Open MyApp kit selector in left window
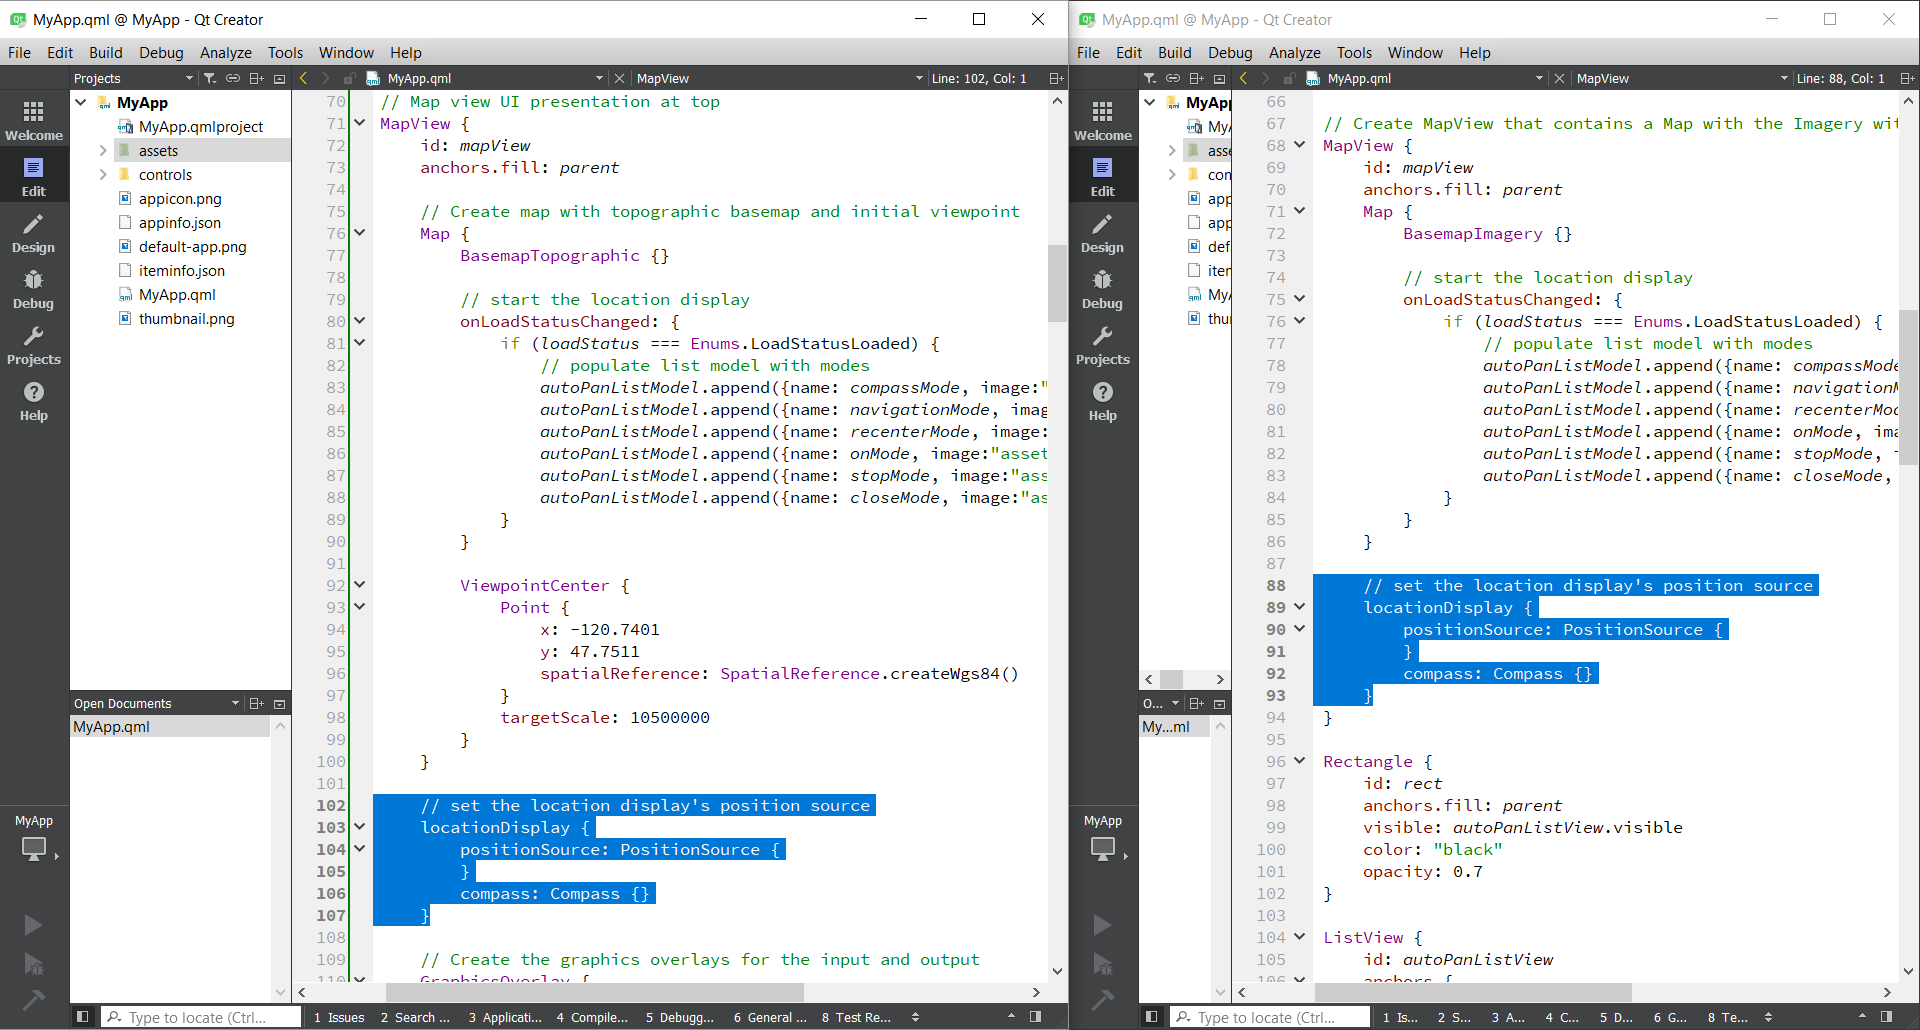1920x1030 pixels. (x=34, y=838)
